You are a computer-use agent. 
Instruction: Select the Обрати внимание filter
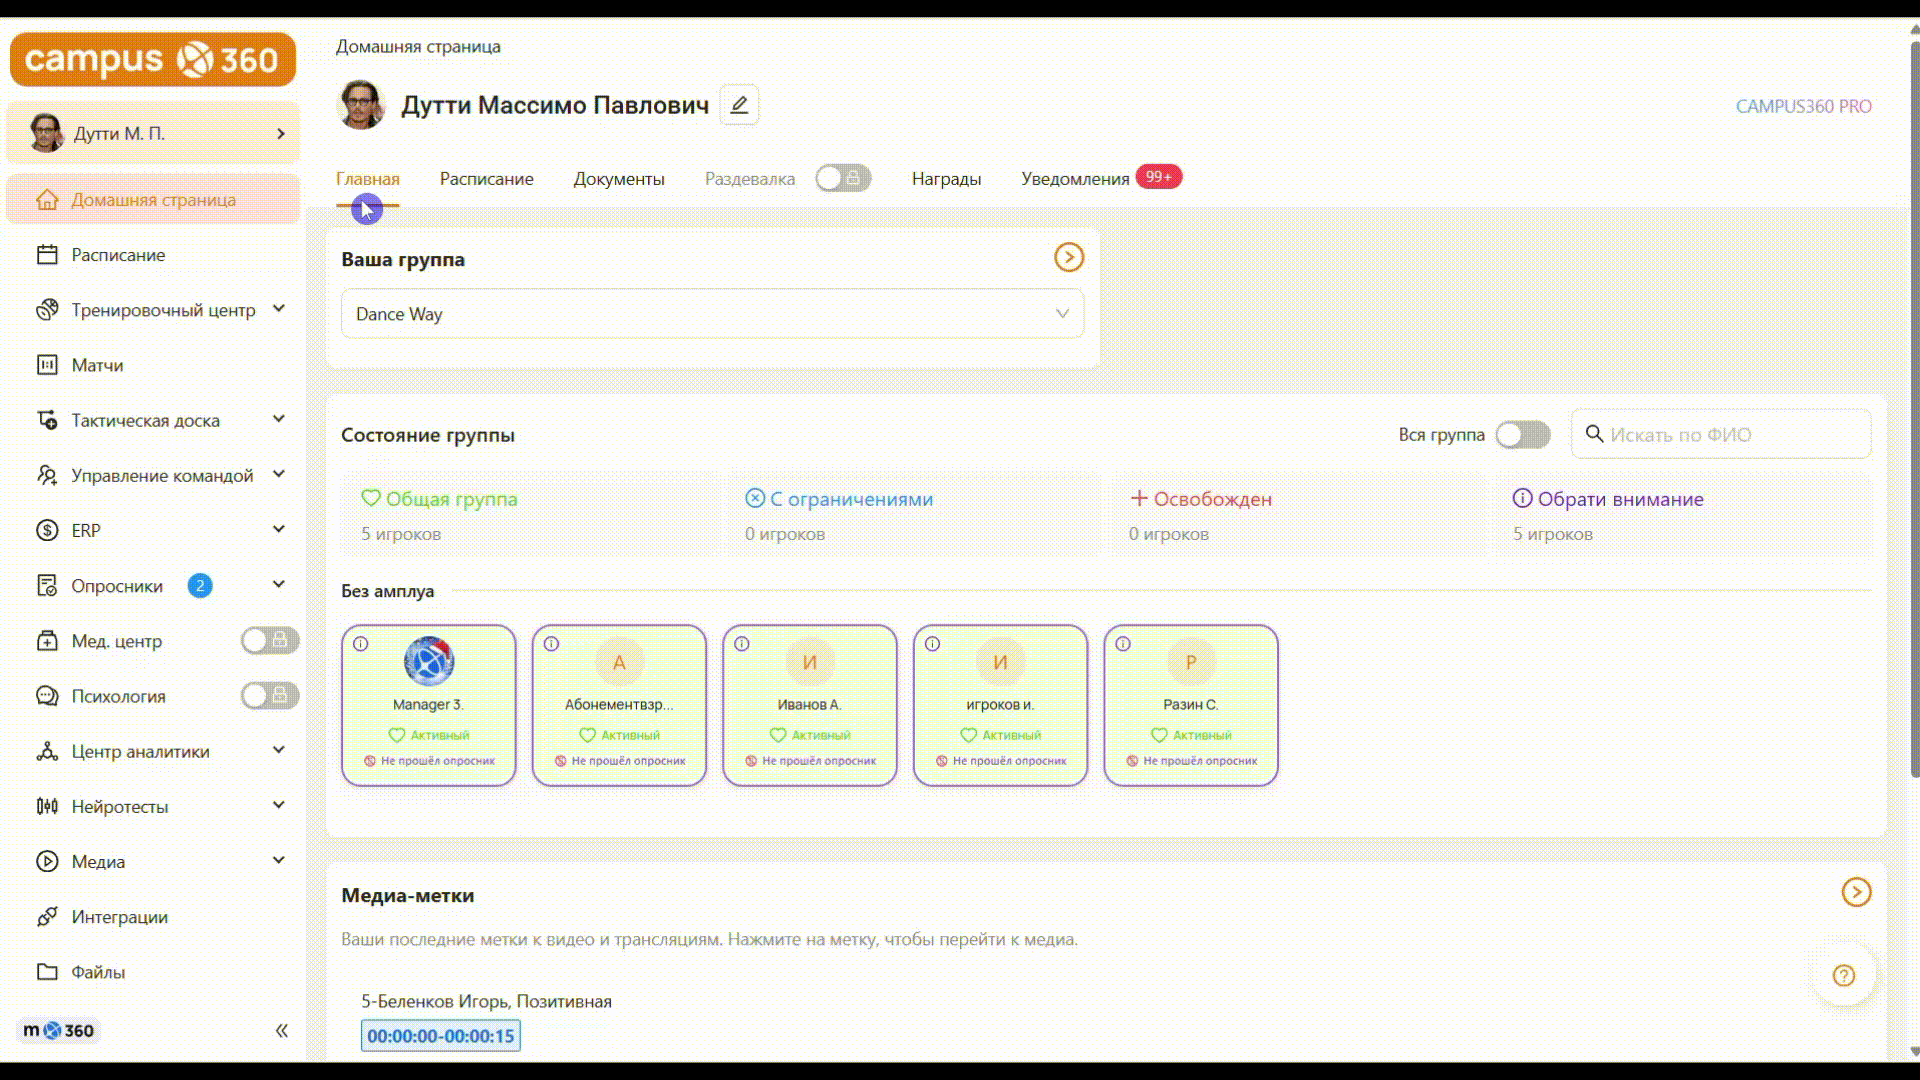tap(1619, 499)
